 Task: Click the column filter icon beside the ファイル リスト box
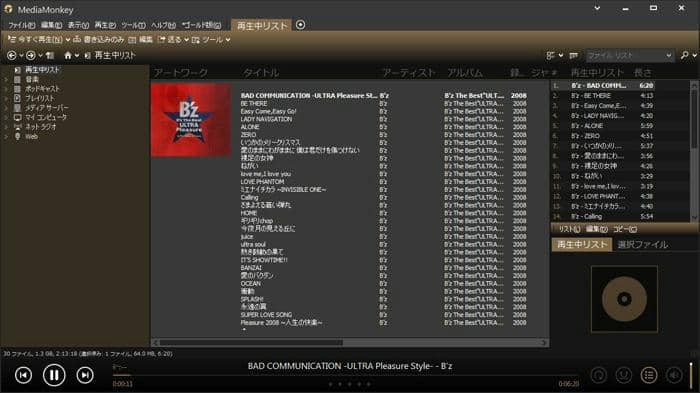pyautogui.click(x=574, y=55)
